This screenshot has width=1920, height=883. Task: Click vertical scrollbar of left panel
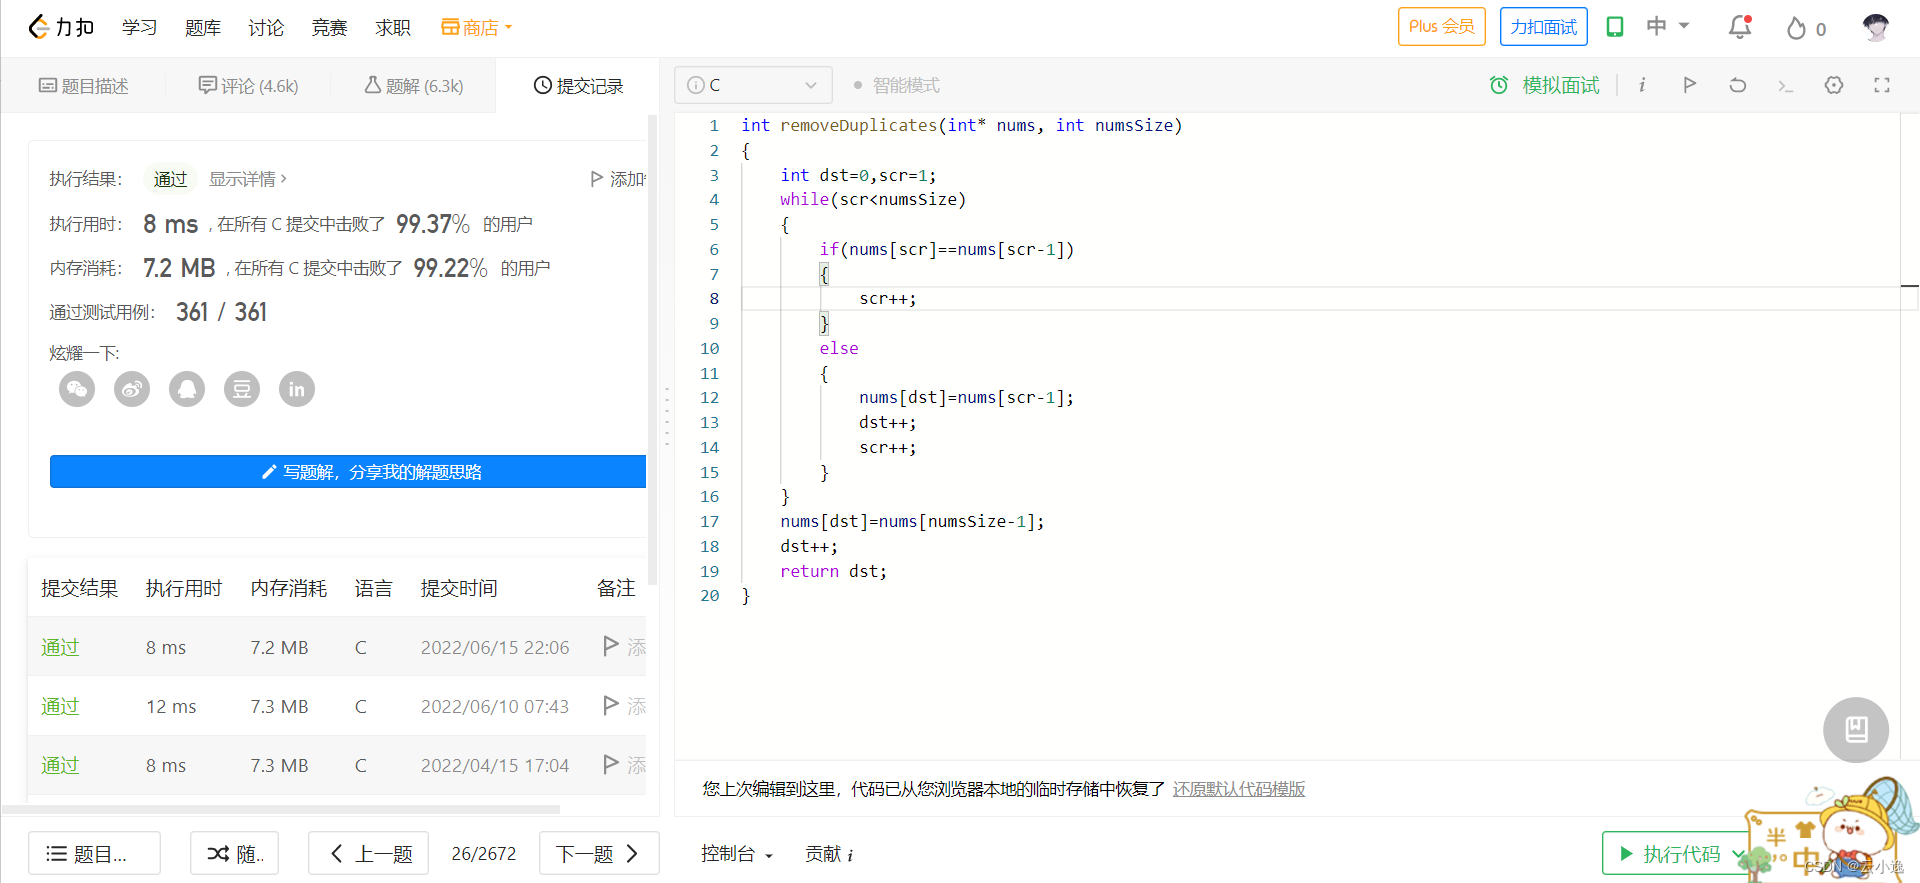tap(653, 350)
